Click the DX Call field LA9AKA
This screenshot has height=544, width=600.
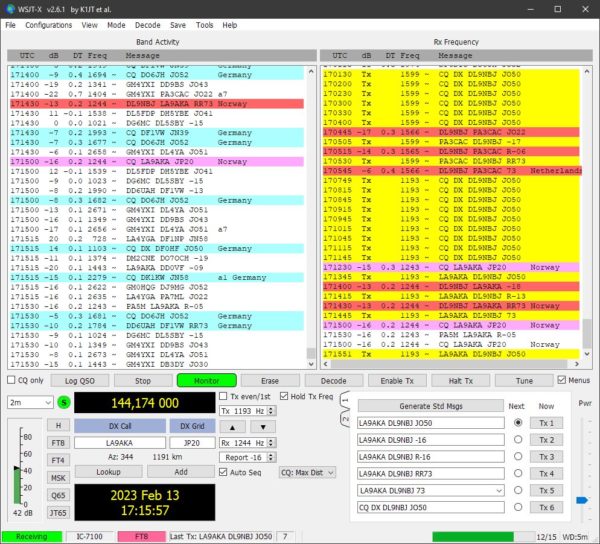(120, 443)
